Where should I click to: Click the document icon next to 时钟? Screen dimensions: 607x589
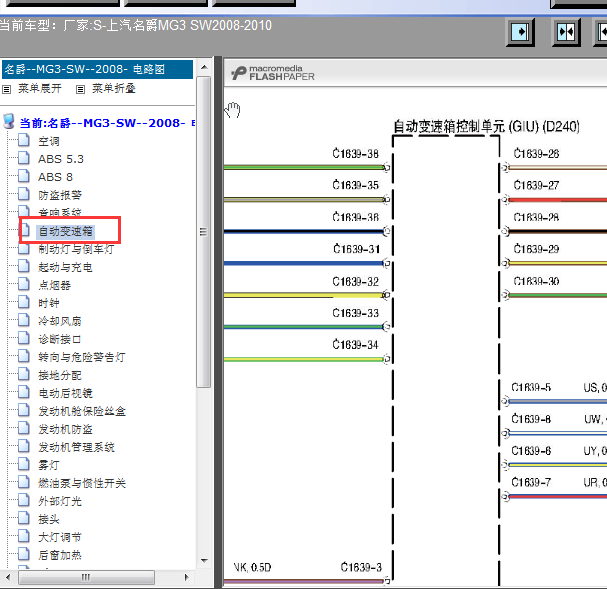[x=24, y=302]
